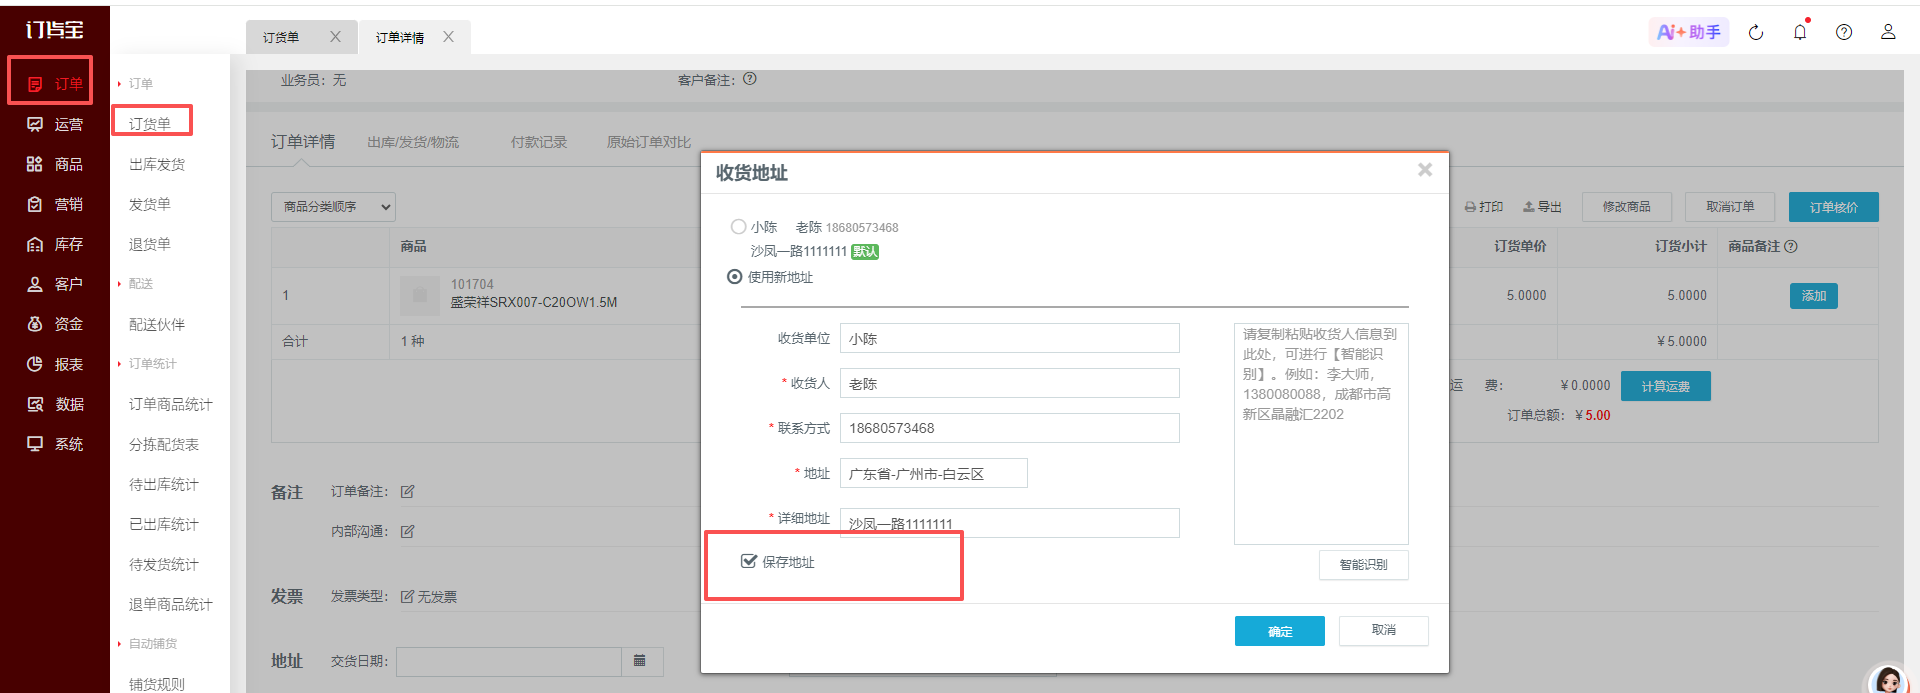Select the 小陈 saved address radio

tap(738, 227)
